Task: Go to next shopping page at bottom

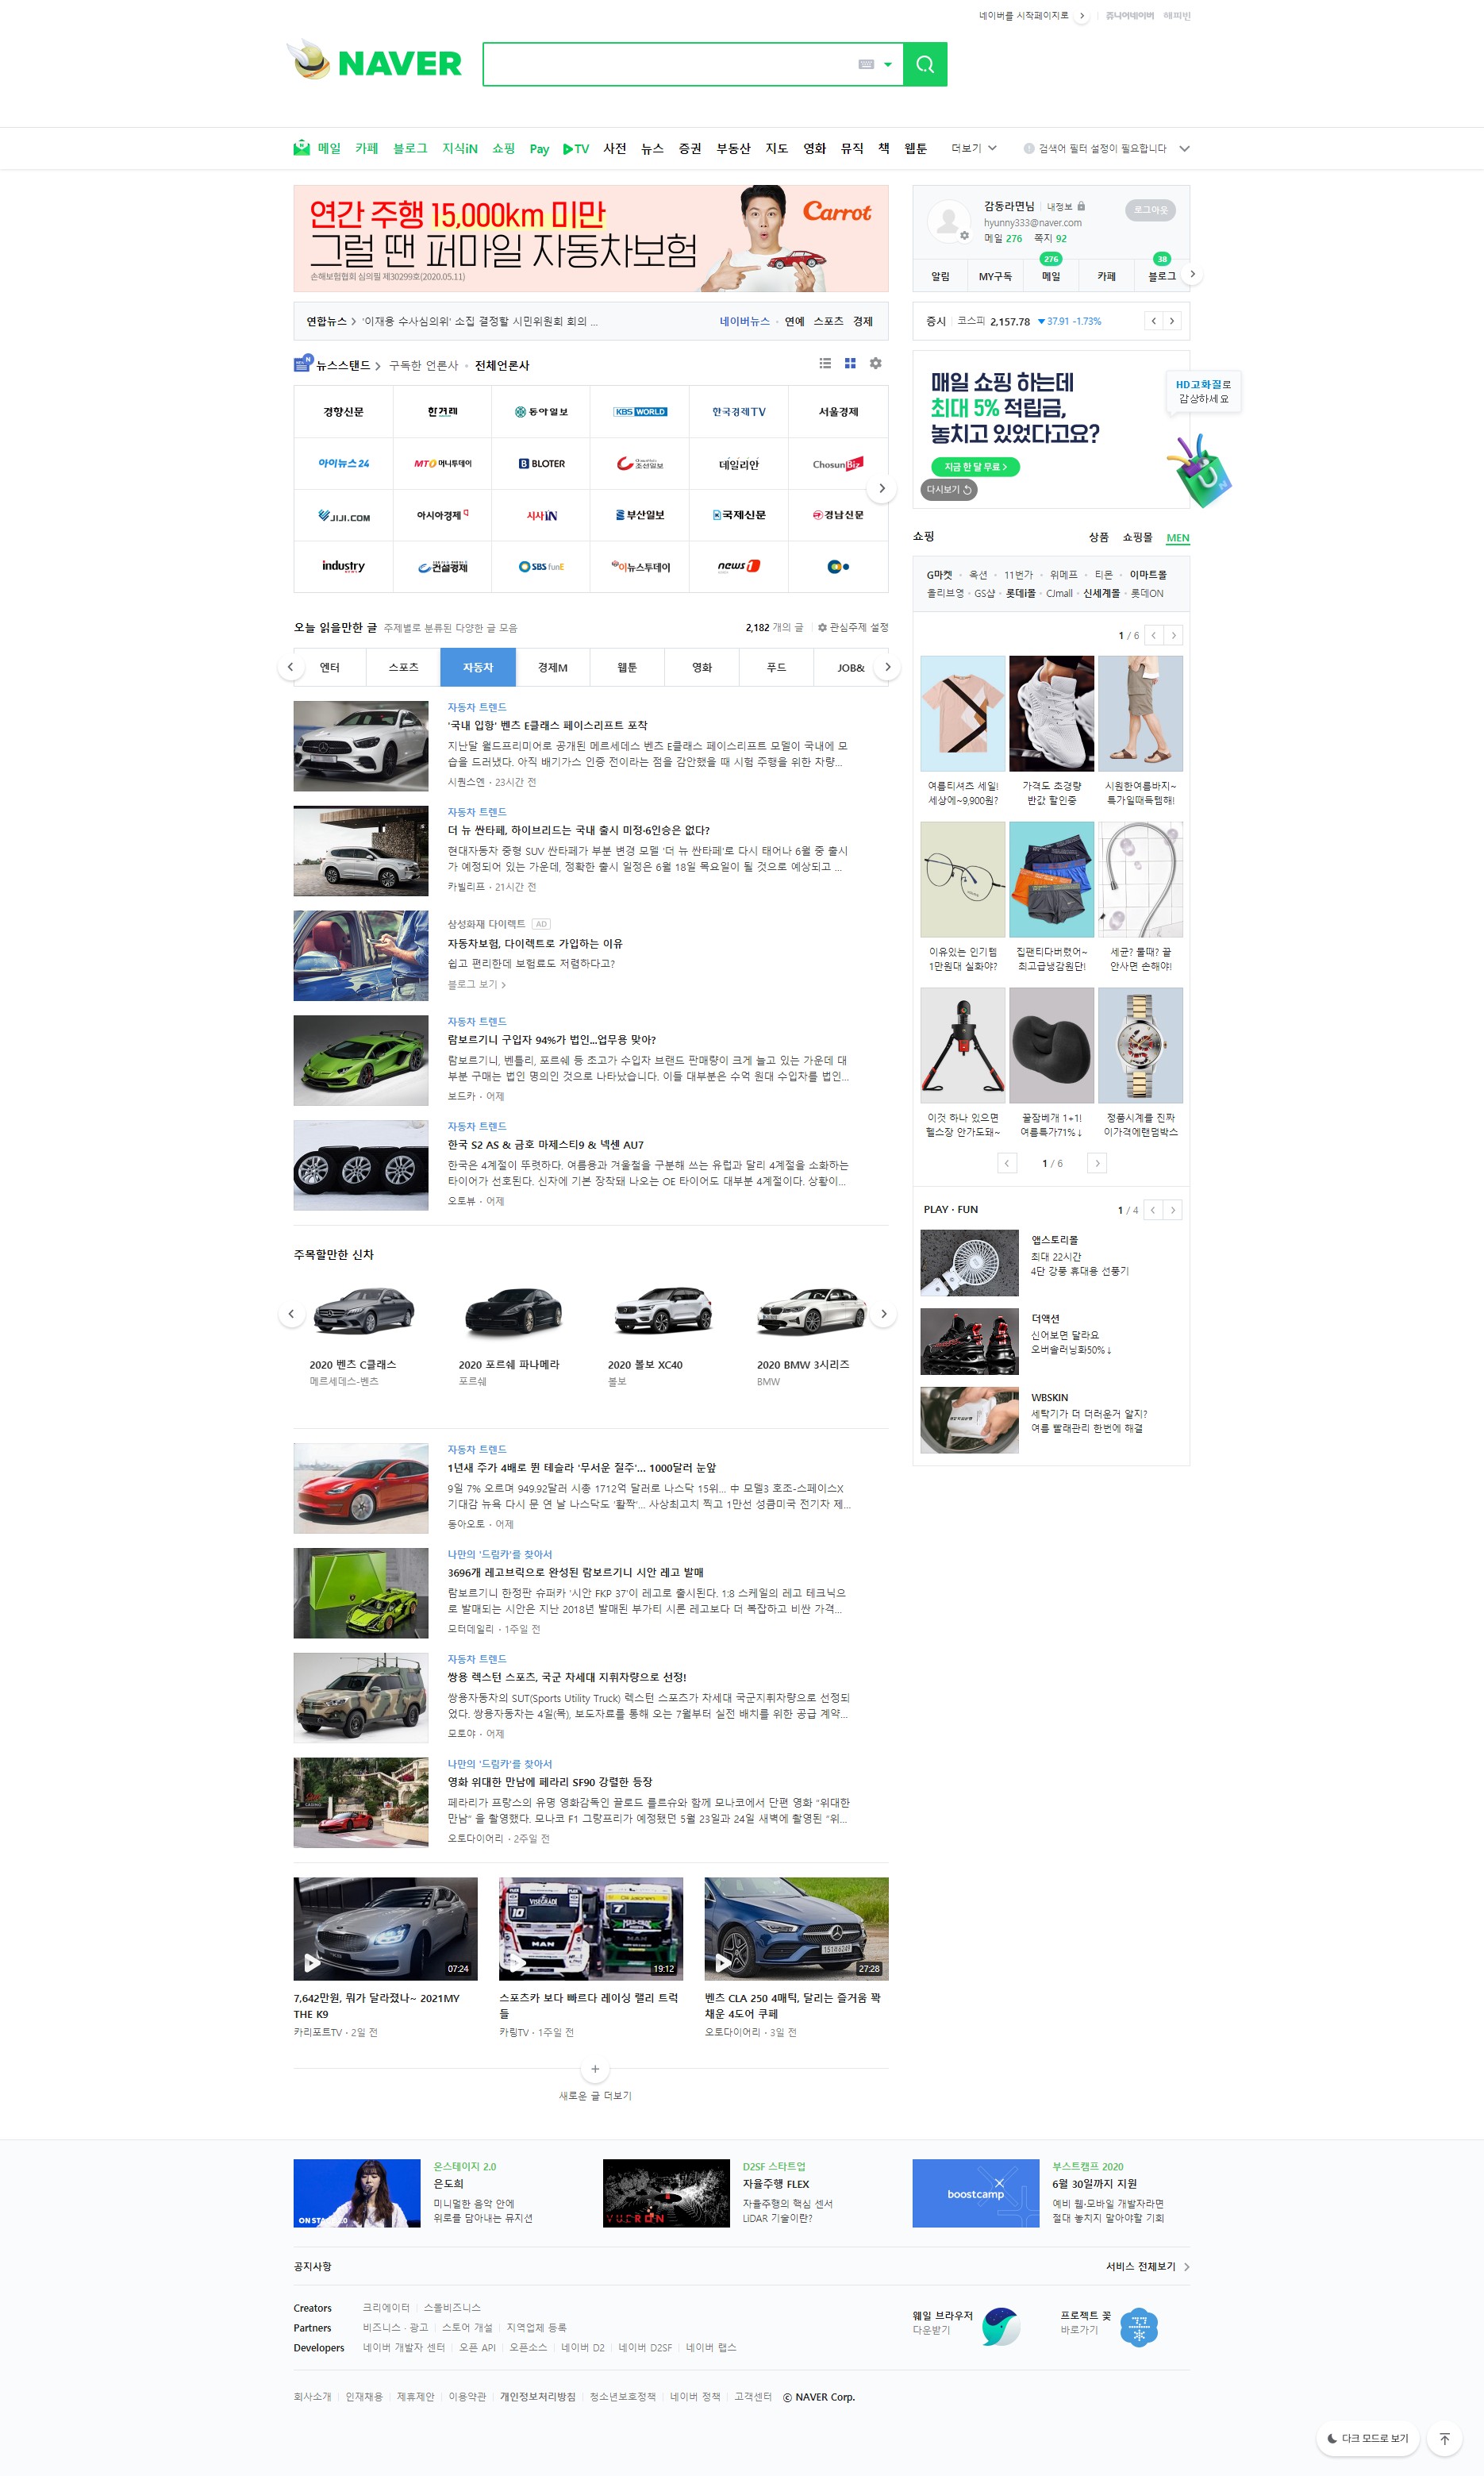Action: [1097, 1163]
